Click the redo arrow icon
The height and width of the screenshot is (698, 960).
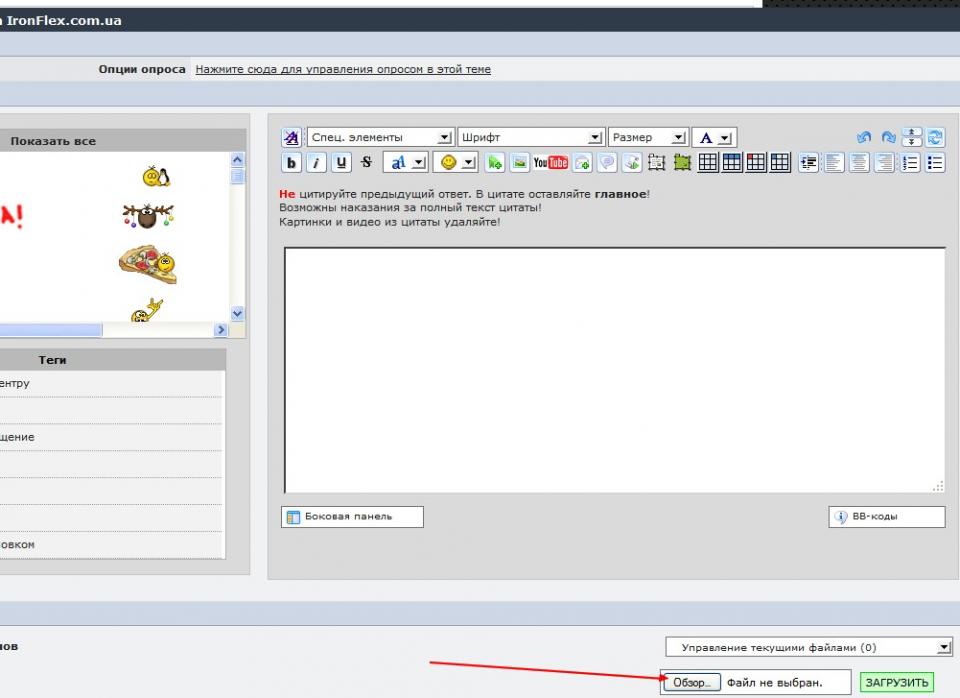click(x=888, y=138)
